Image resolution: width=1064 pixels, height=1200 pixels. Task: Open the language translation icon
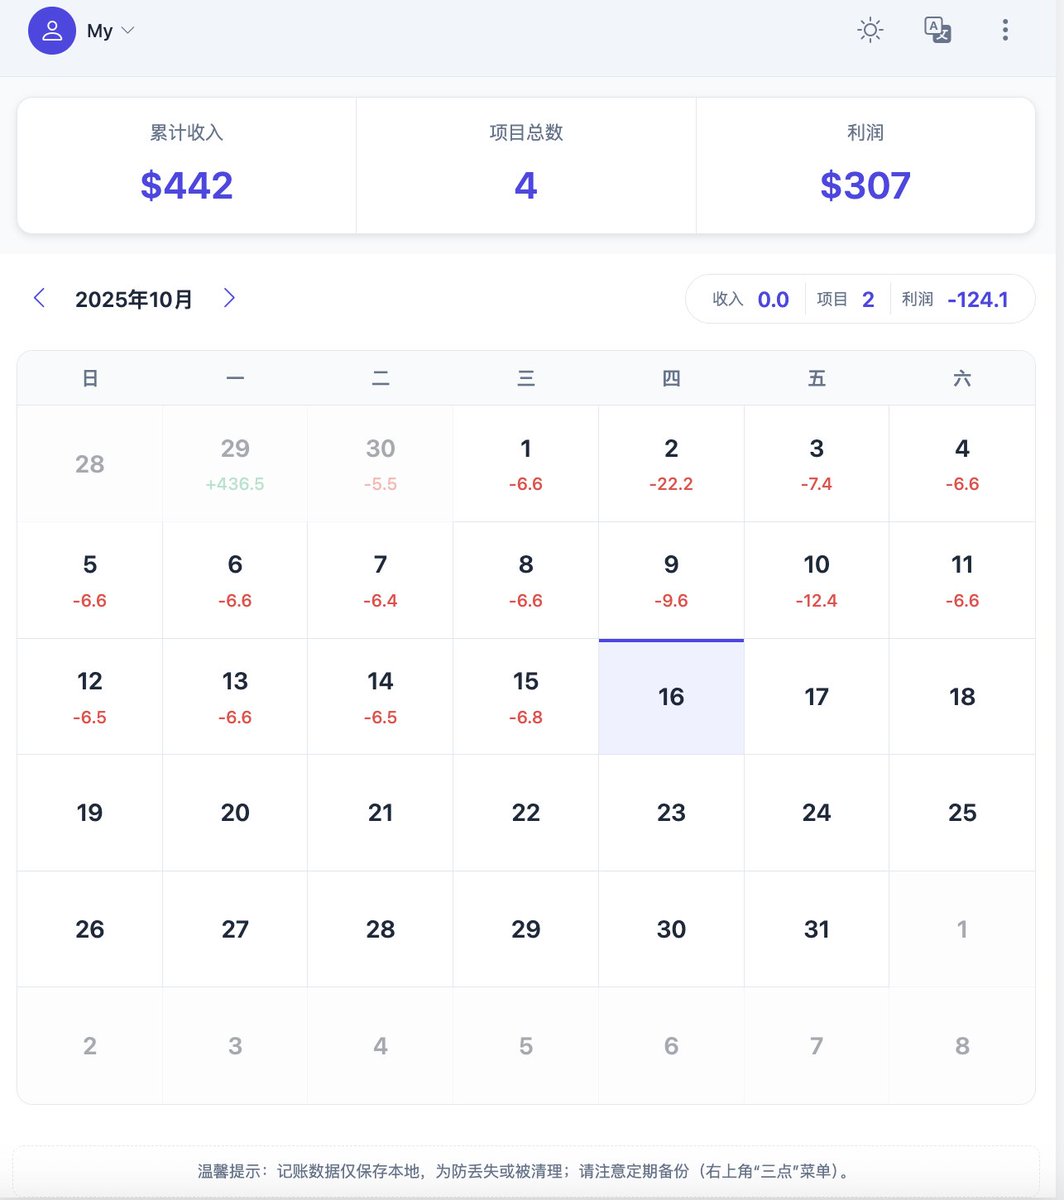937,30
